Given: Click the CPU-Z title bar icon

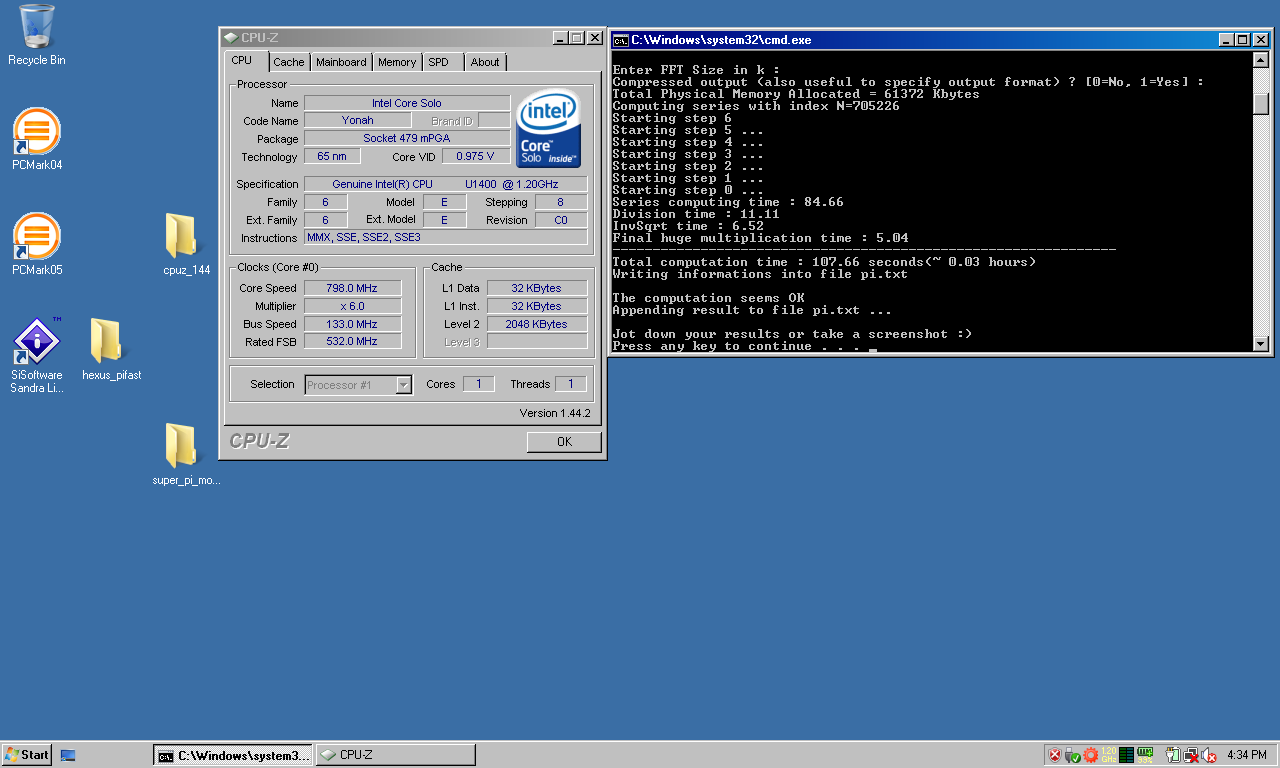Looking at the screenshot, I should [231, 38].
